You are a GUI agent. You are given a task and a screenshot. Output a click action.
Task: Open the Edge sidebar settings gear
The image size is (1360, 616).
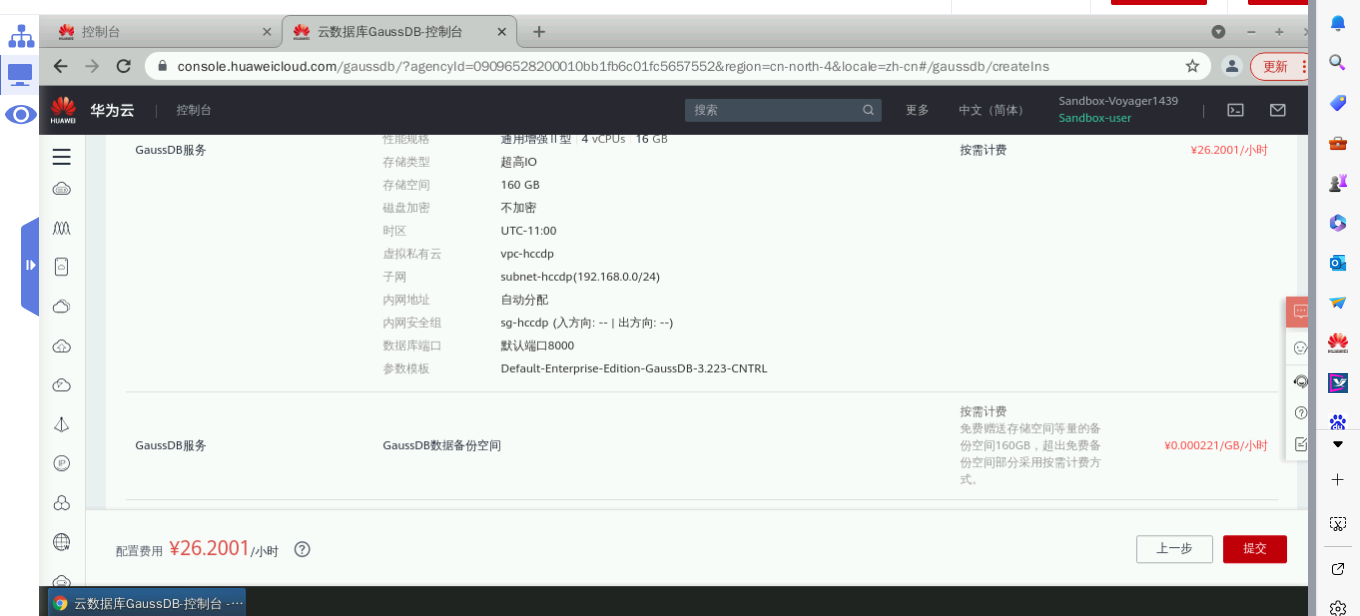click(x=1338, y=607)
